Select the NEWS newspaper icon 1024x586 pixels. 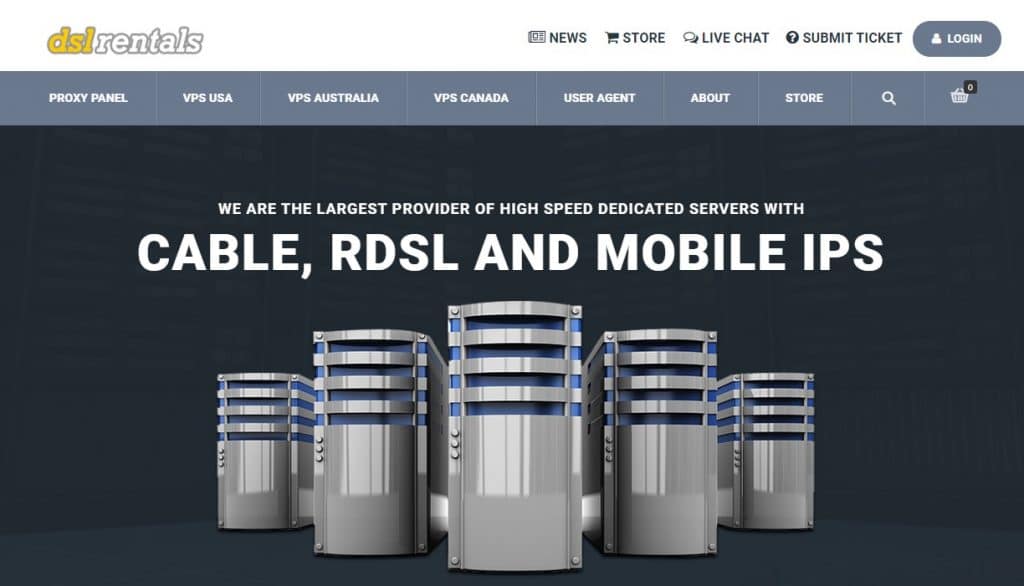pos(536,38)
